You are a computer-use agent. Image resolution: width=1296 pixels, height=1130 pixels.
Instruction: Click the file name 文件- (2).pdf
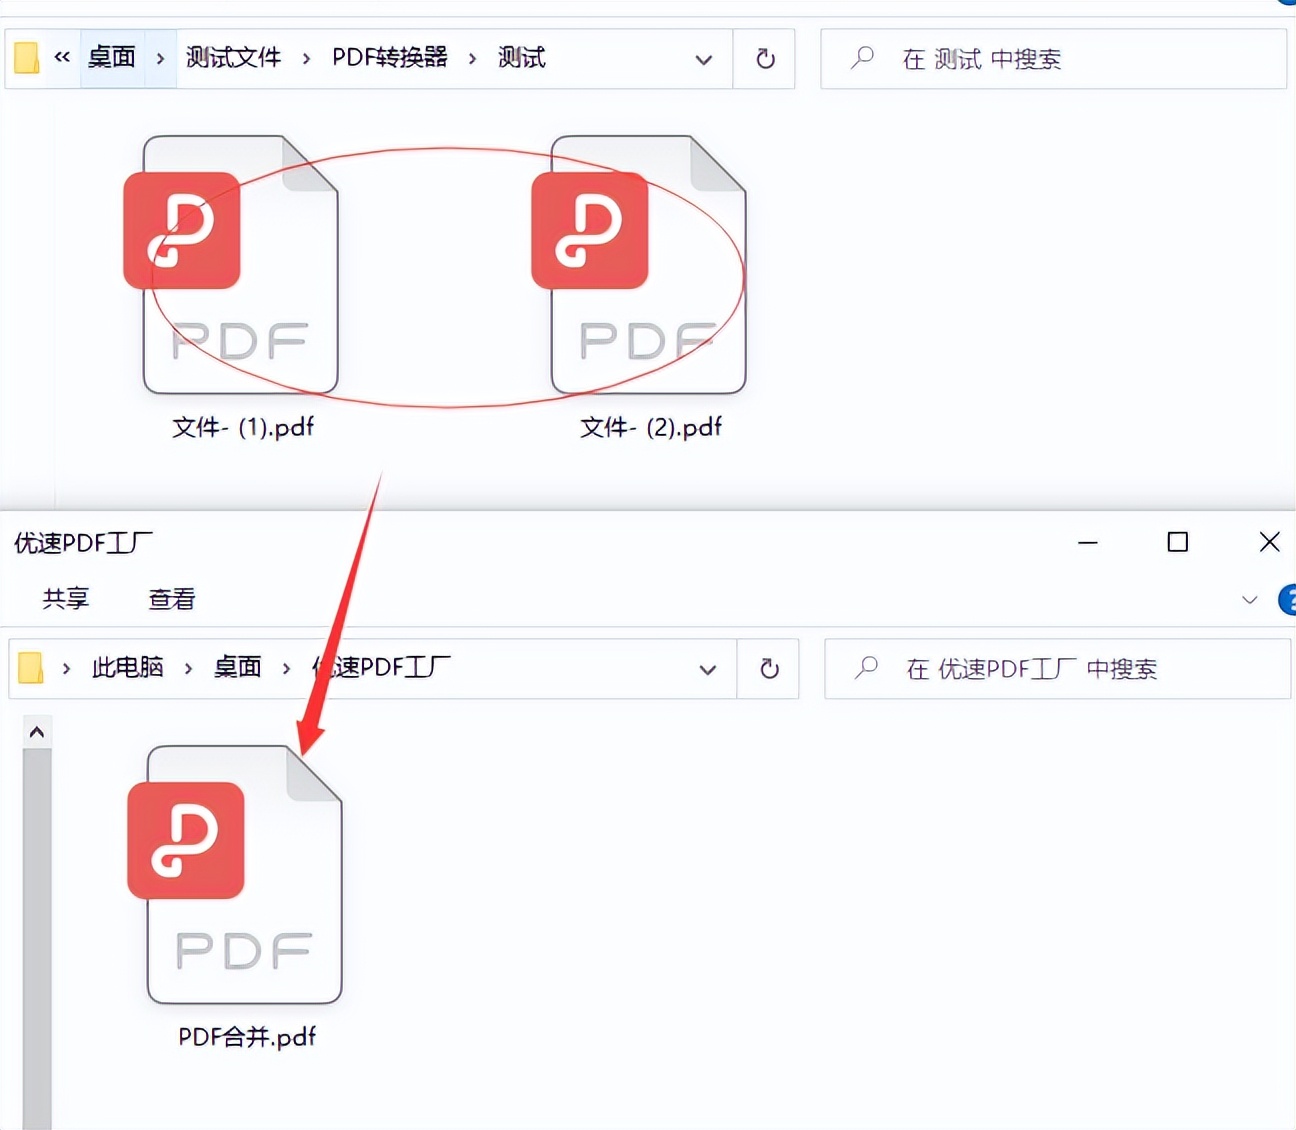click(651, 428)
